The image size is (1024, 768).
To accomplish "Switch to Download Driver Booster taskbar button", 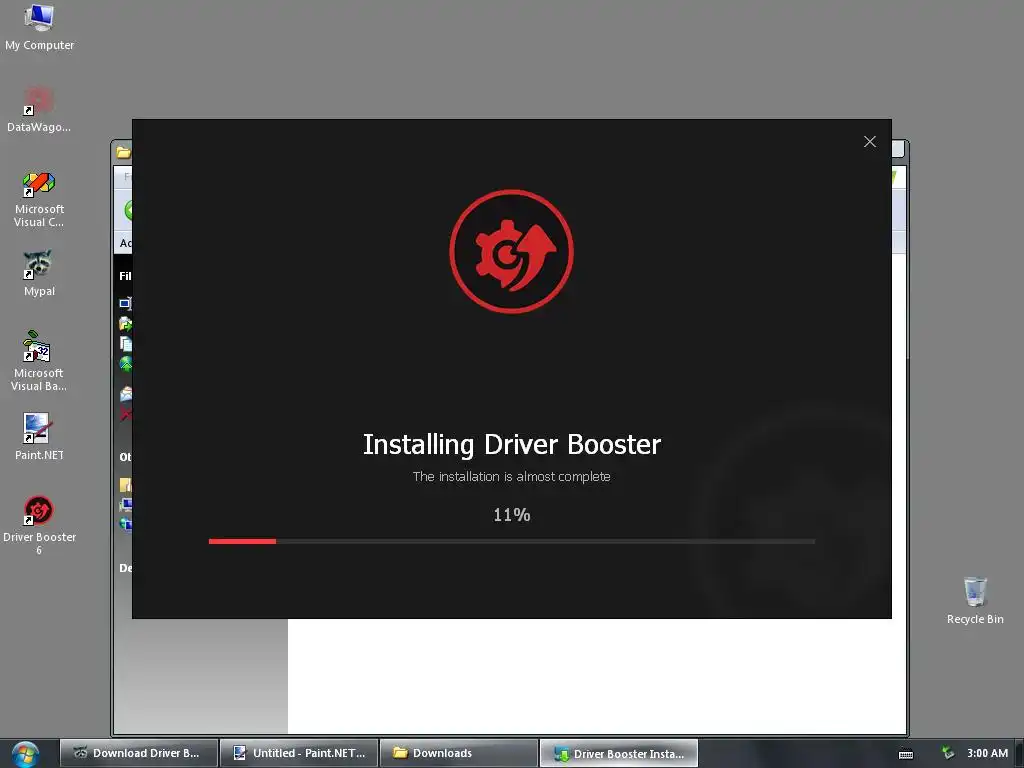I will coord(138,753).
